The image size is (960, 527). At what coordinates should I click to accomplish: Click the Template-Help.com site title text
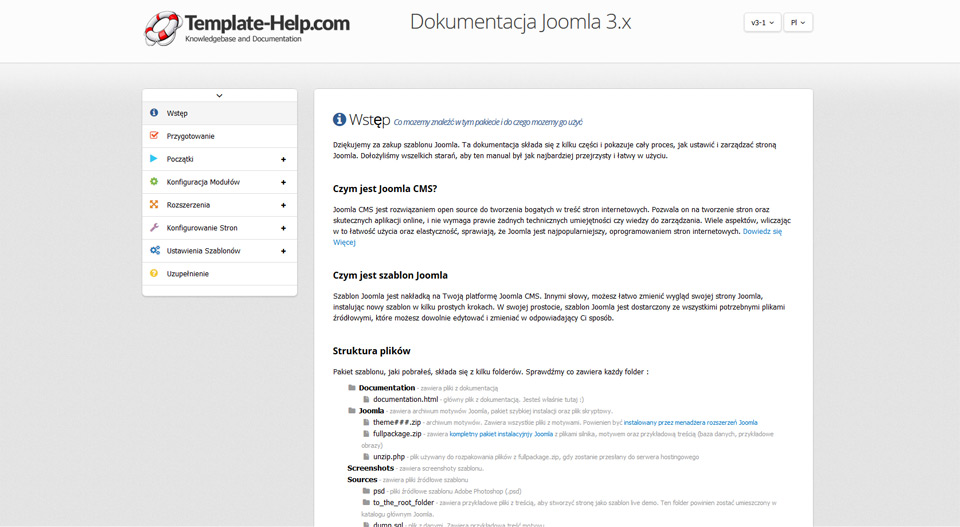267,23
